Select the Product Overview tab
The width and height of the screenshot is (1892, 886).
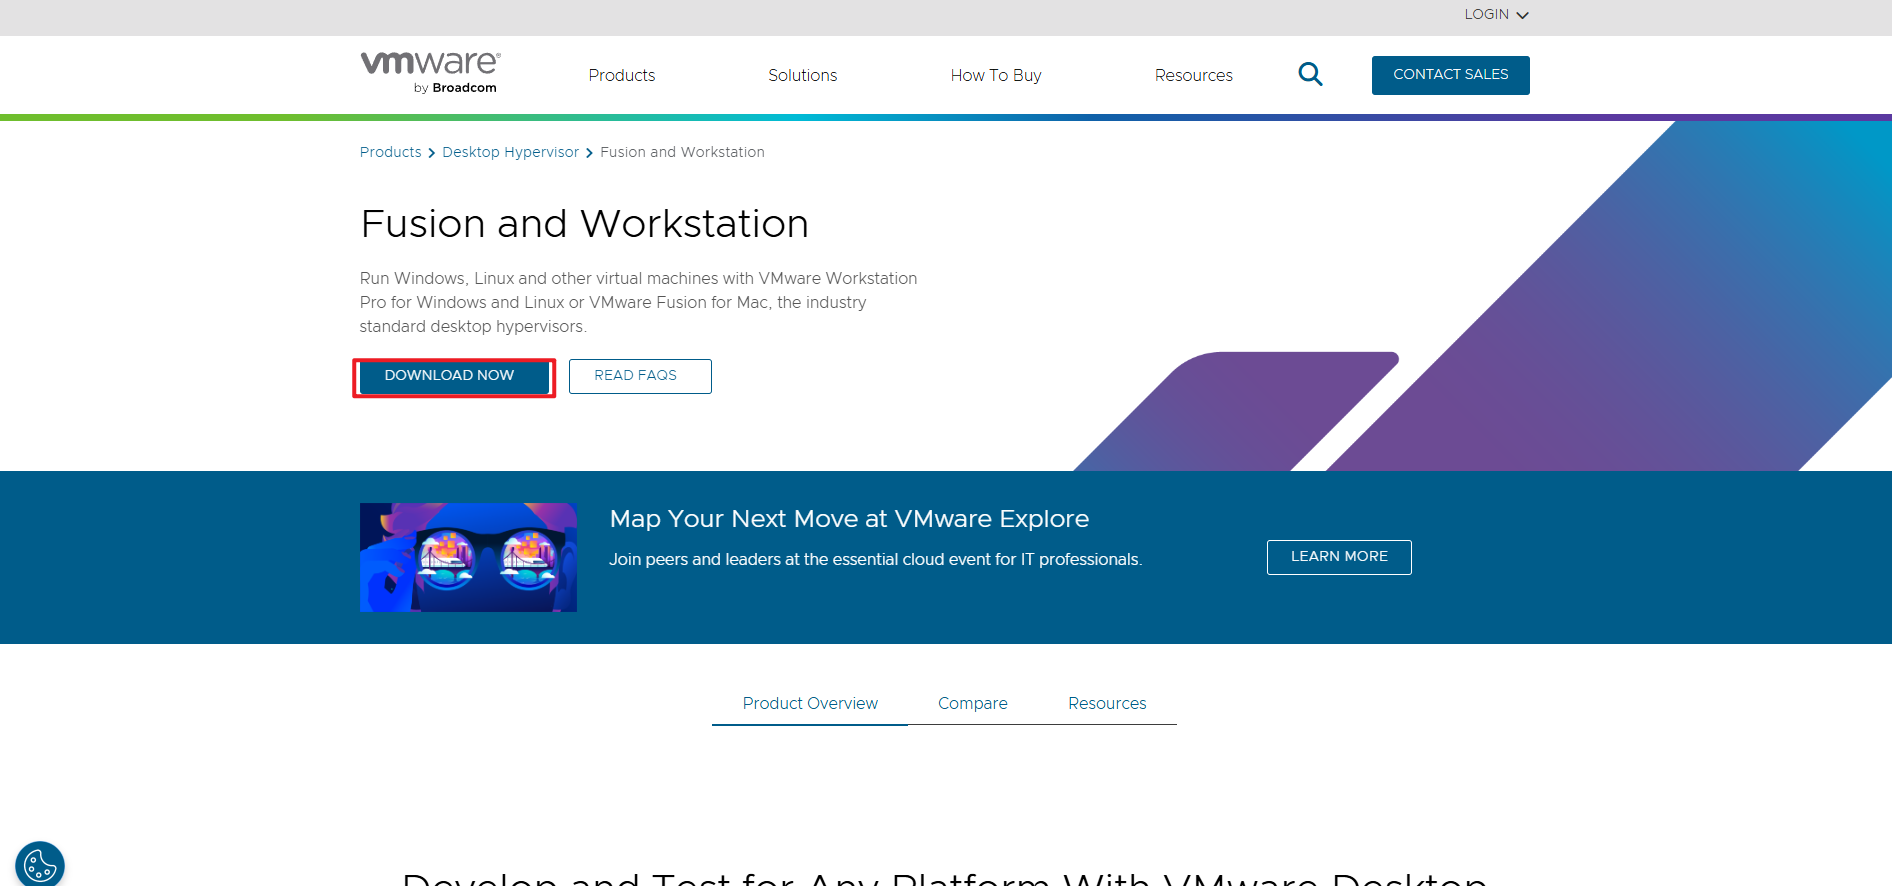click(810, 703)
